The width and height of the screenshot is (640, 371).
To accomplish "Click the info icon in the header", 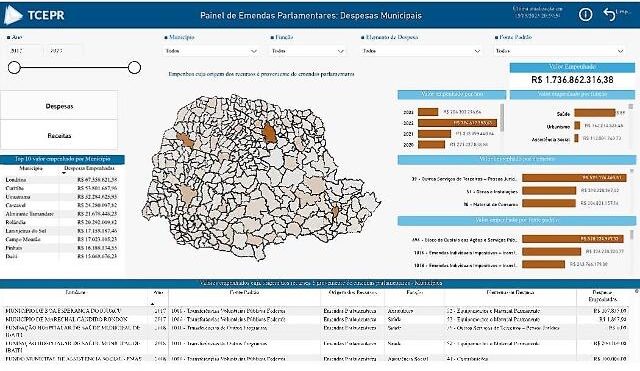I will (585, 15).
